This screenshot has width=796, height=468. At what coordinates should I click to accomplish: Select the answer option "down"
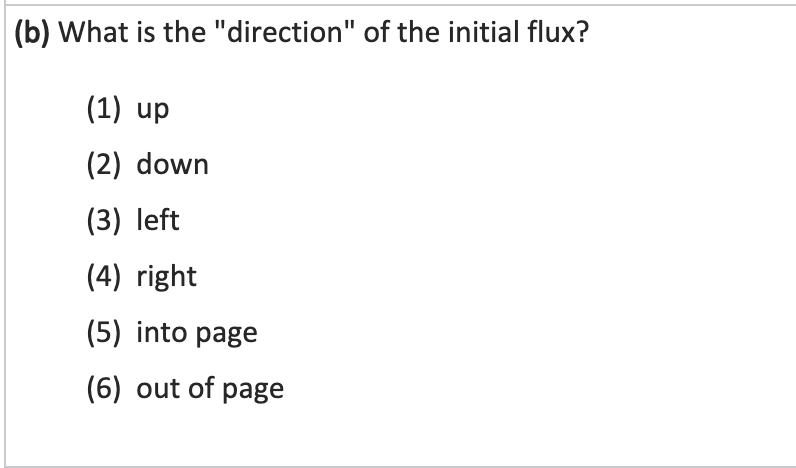[172, 164]
